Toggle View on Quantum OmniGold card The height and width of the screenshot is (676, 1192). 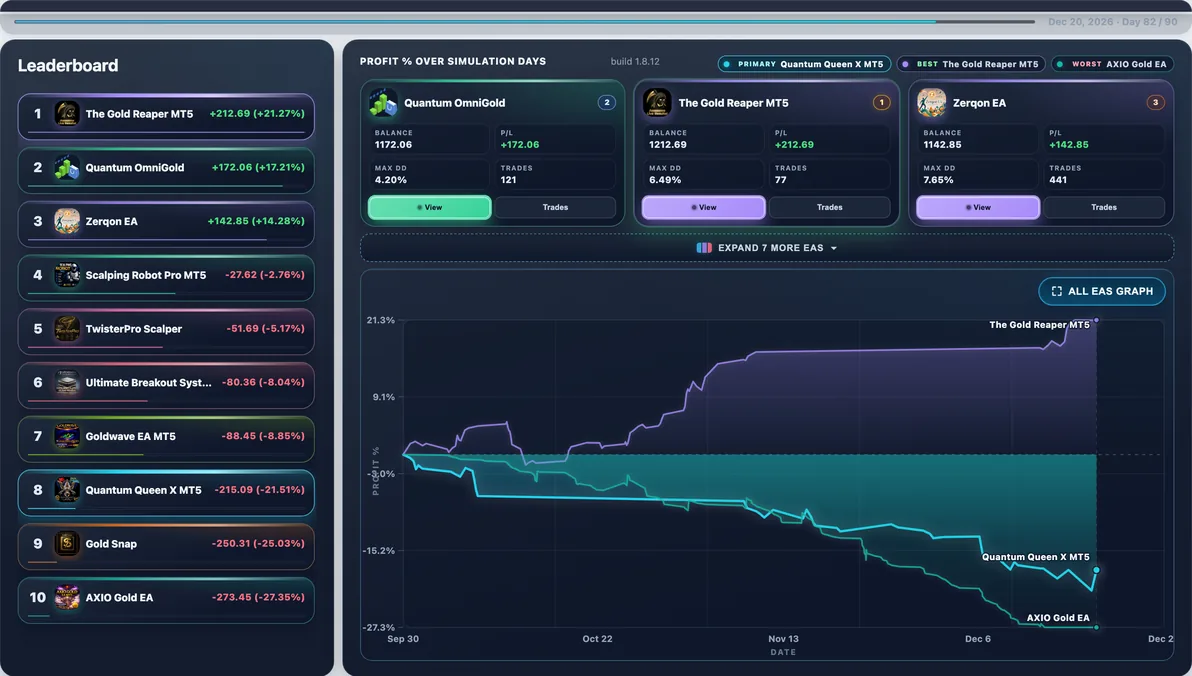tap(430, 208)
